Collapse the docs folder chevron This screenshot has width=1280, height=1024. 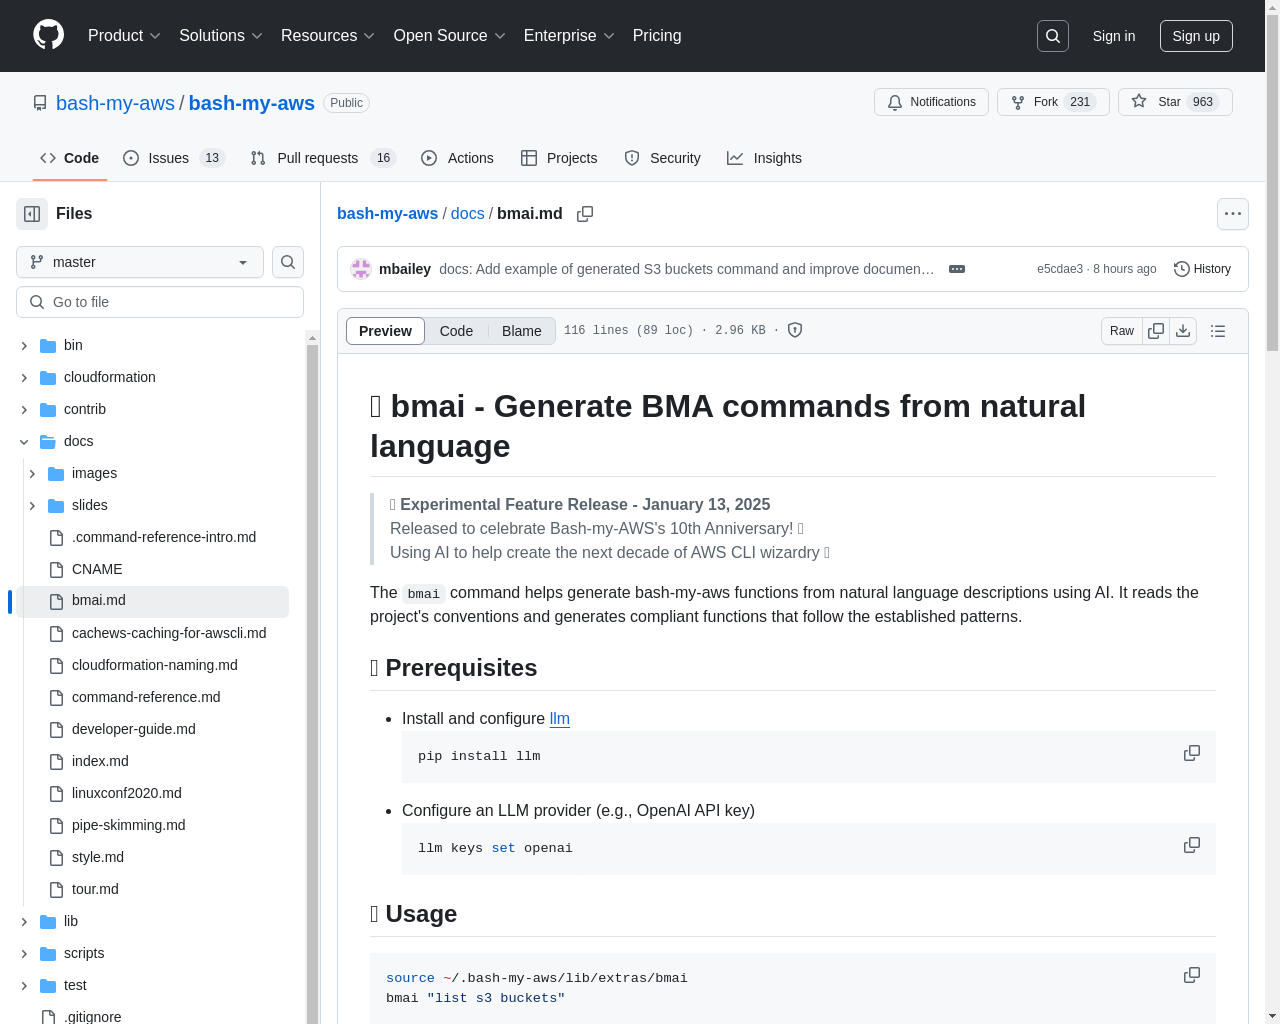tap(24, 441)
